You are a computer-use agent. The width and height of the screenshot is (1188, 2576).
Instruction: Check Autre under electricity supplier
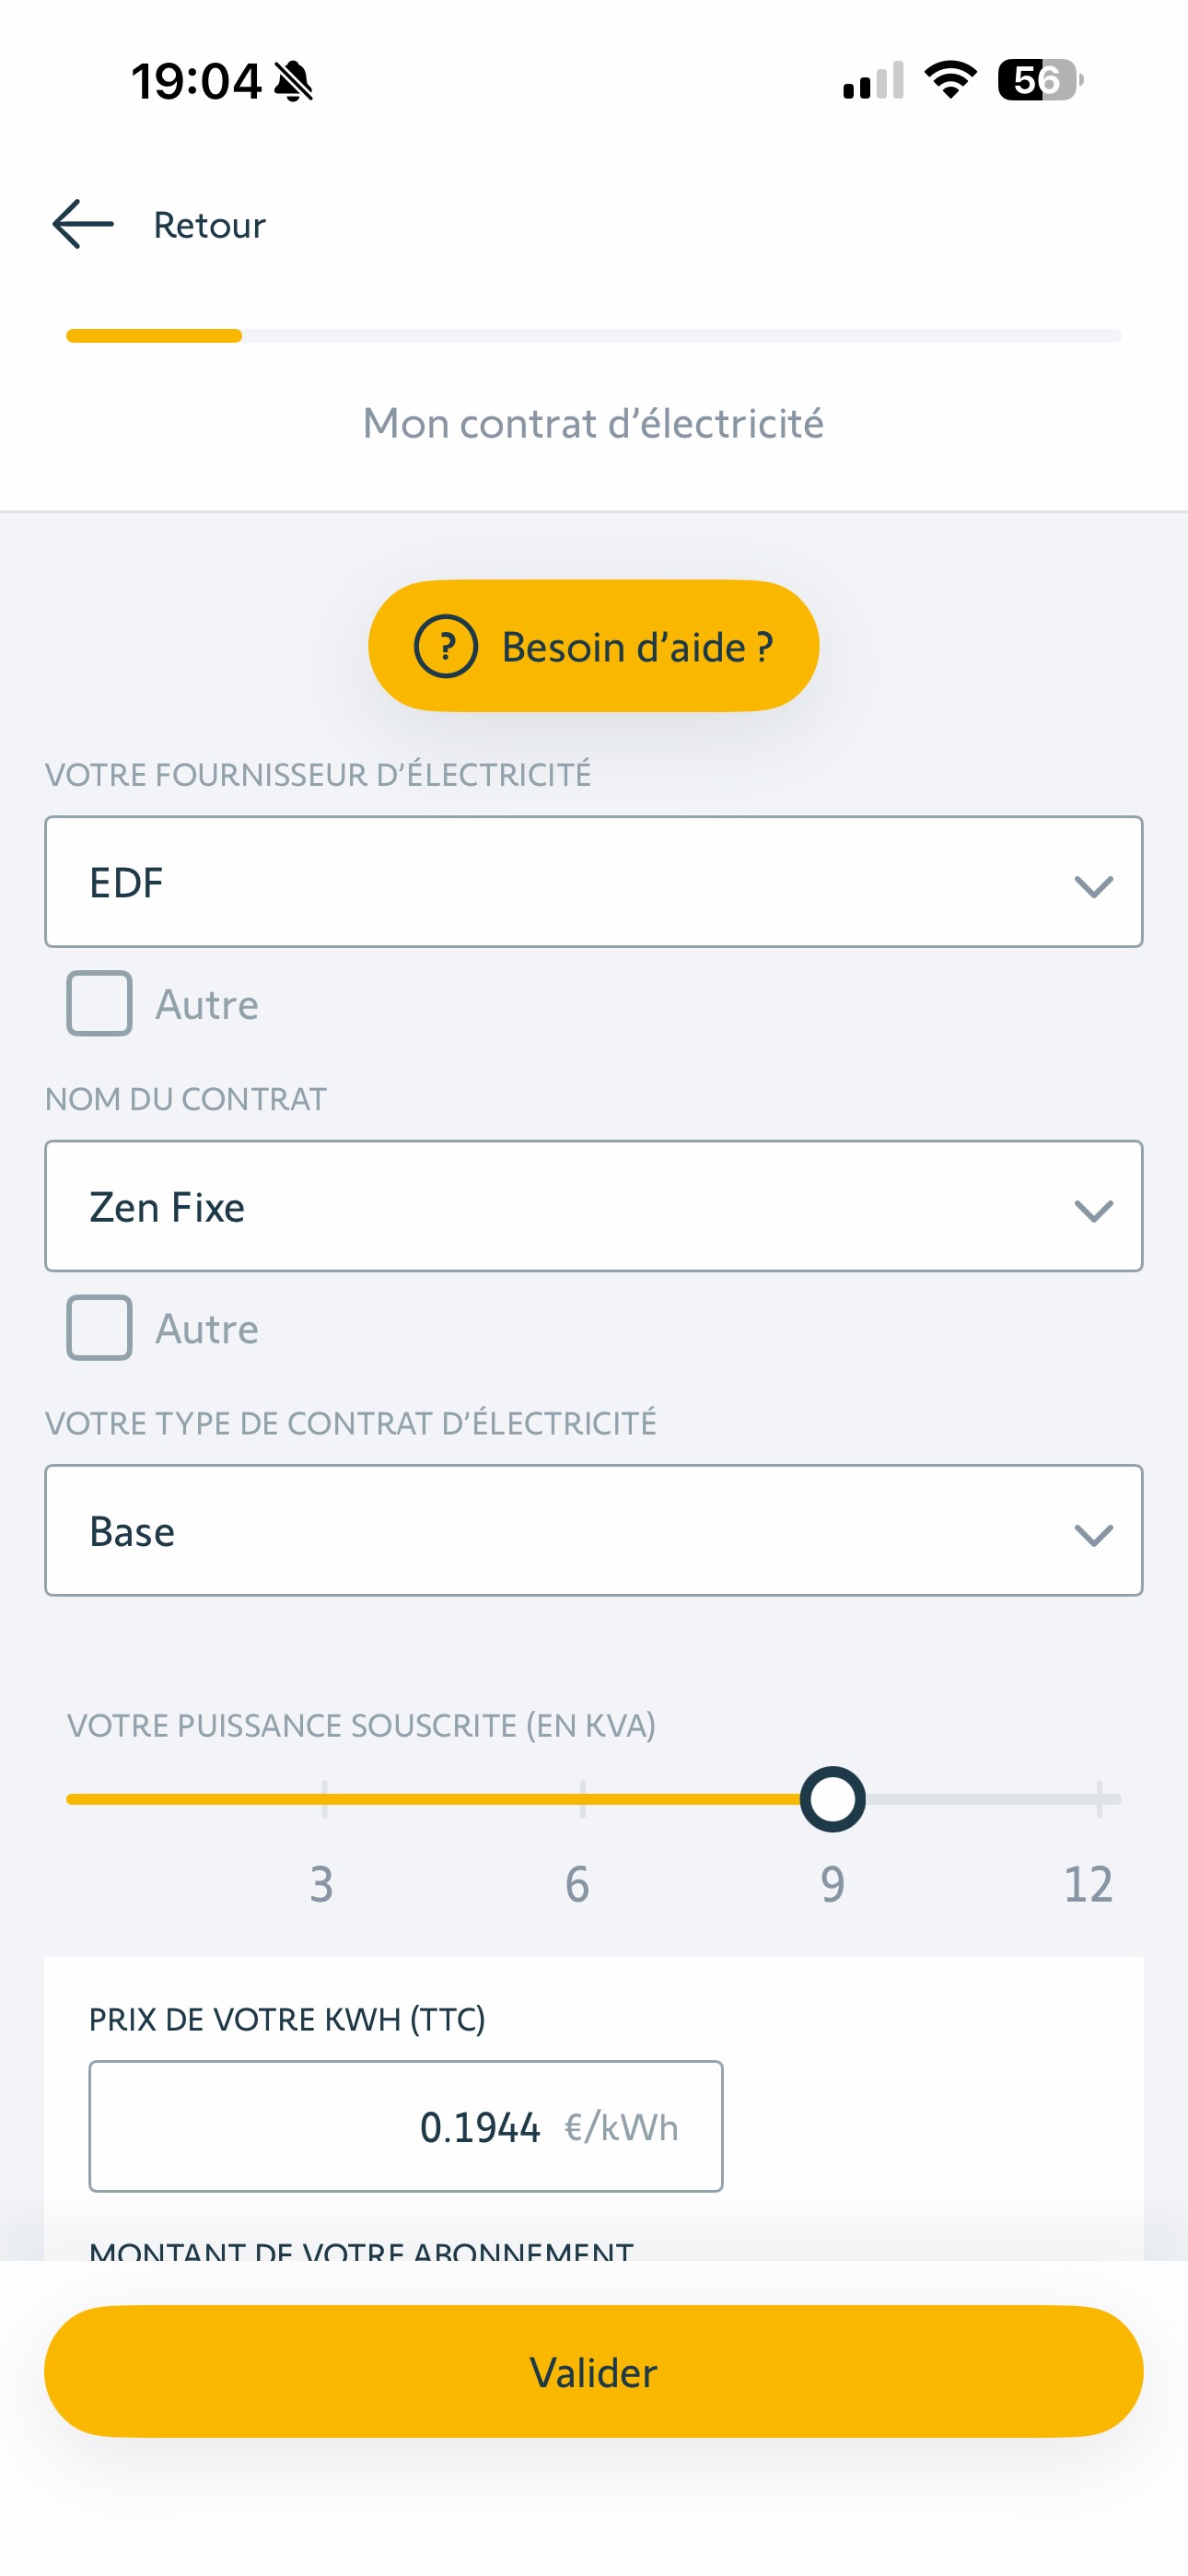[x=99, y=1003]
